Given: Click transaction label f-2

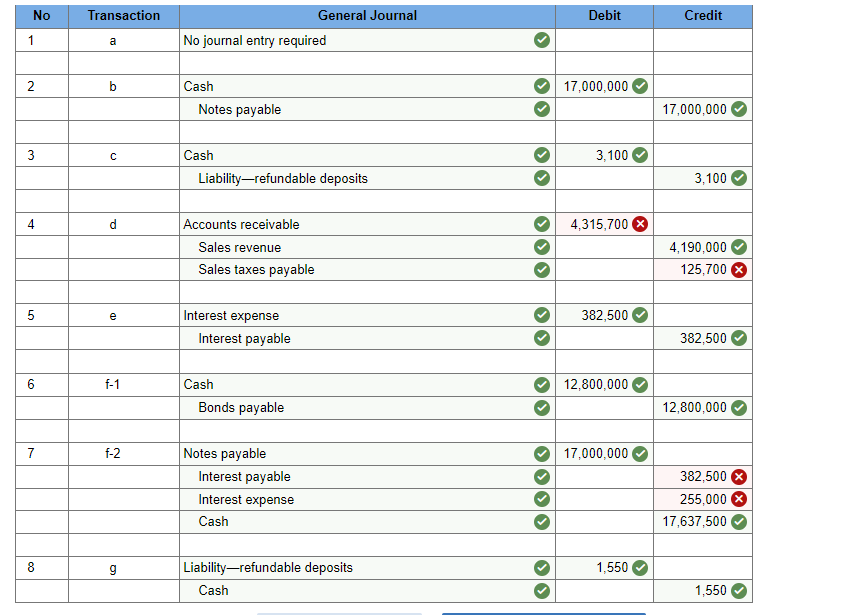Looking at the screenshot, I should click(x=113, y=453).
